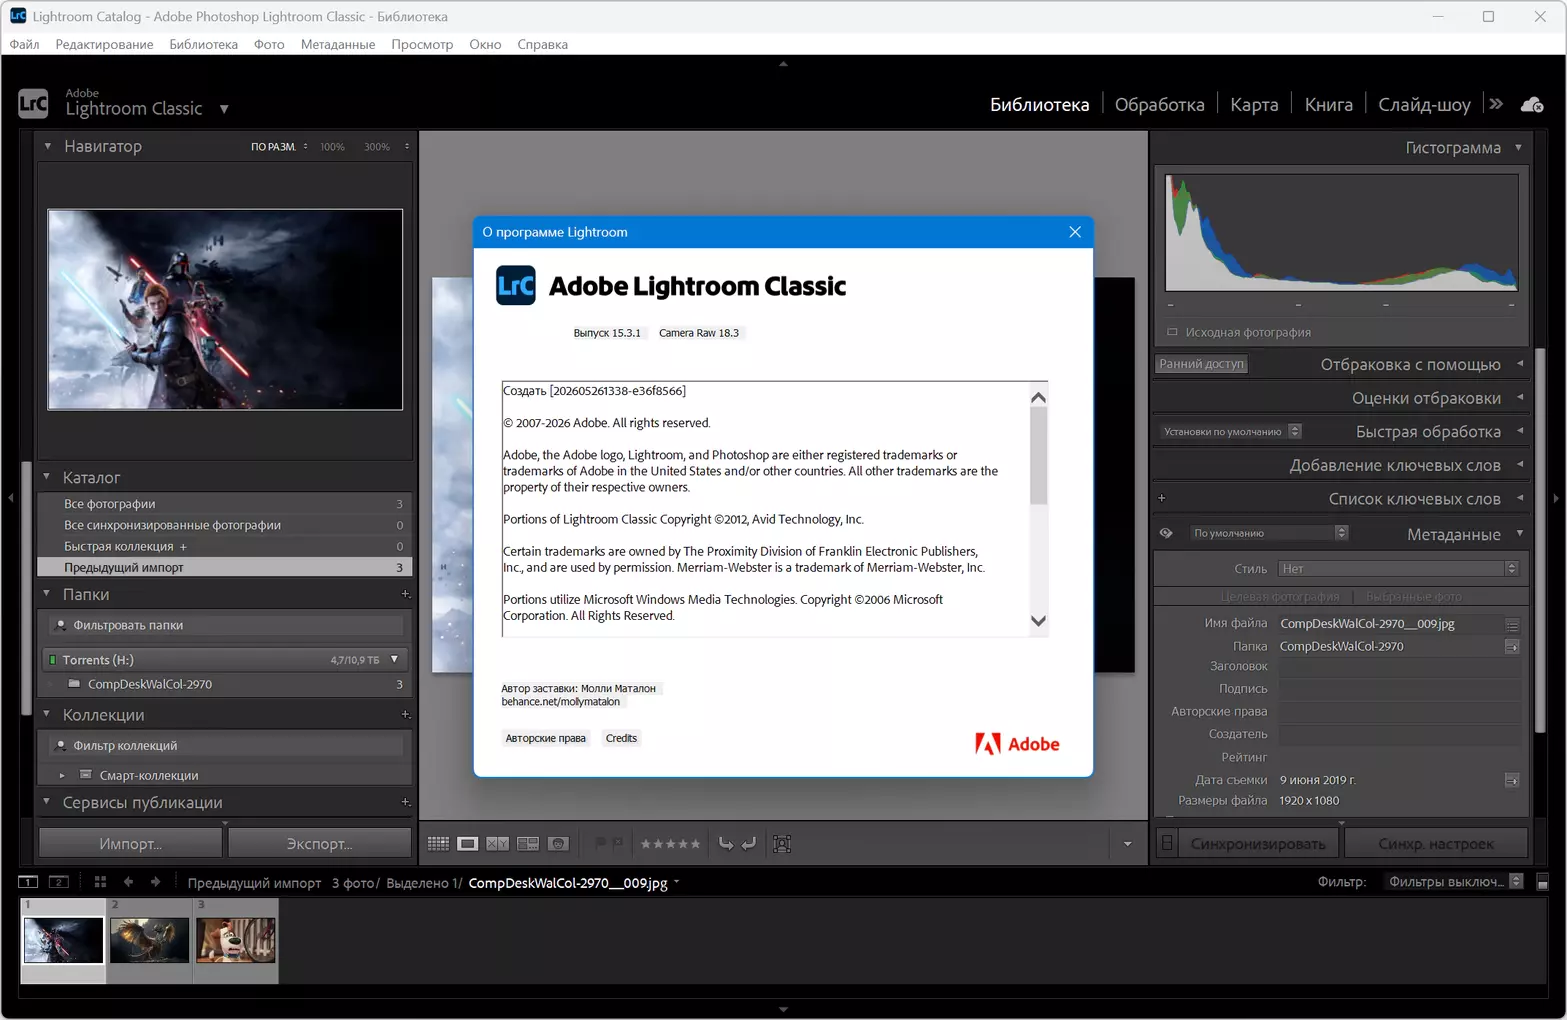
Task: Click the Авторские права button in dialog
Action: pyautogui.click(x=545, y=738)
